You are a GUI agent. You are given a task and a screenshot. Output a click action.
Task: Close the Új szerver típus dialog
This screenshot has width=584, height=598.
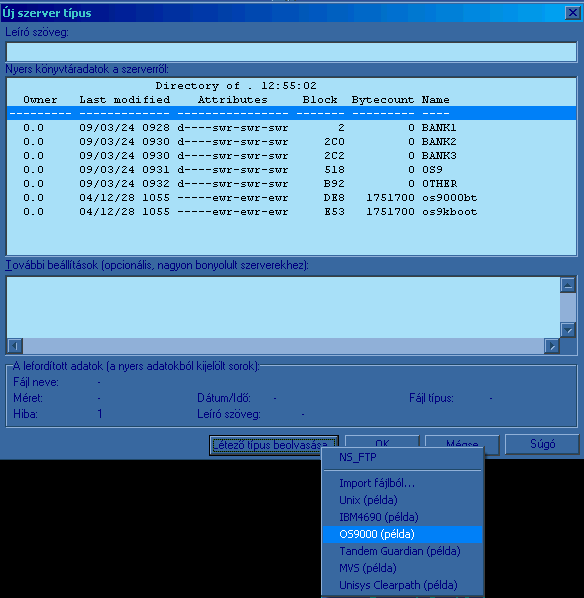pyautogui.click(x=572, y=13)
